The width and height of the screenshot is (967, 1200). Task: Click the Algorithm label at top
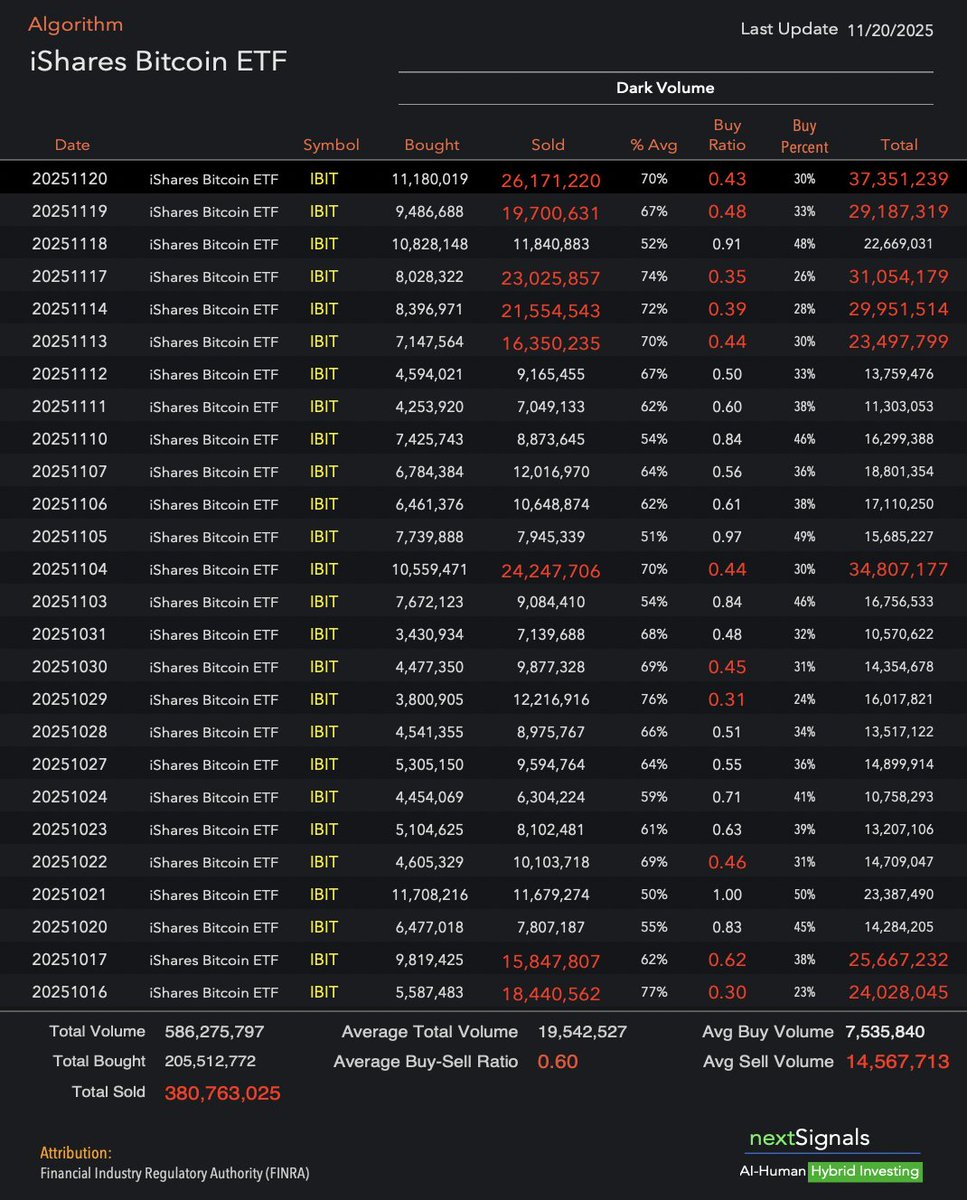click(76, 25)
